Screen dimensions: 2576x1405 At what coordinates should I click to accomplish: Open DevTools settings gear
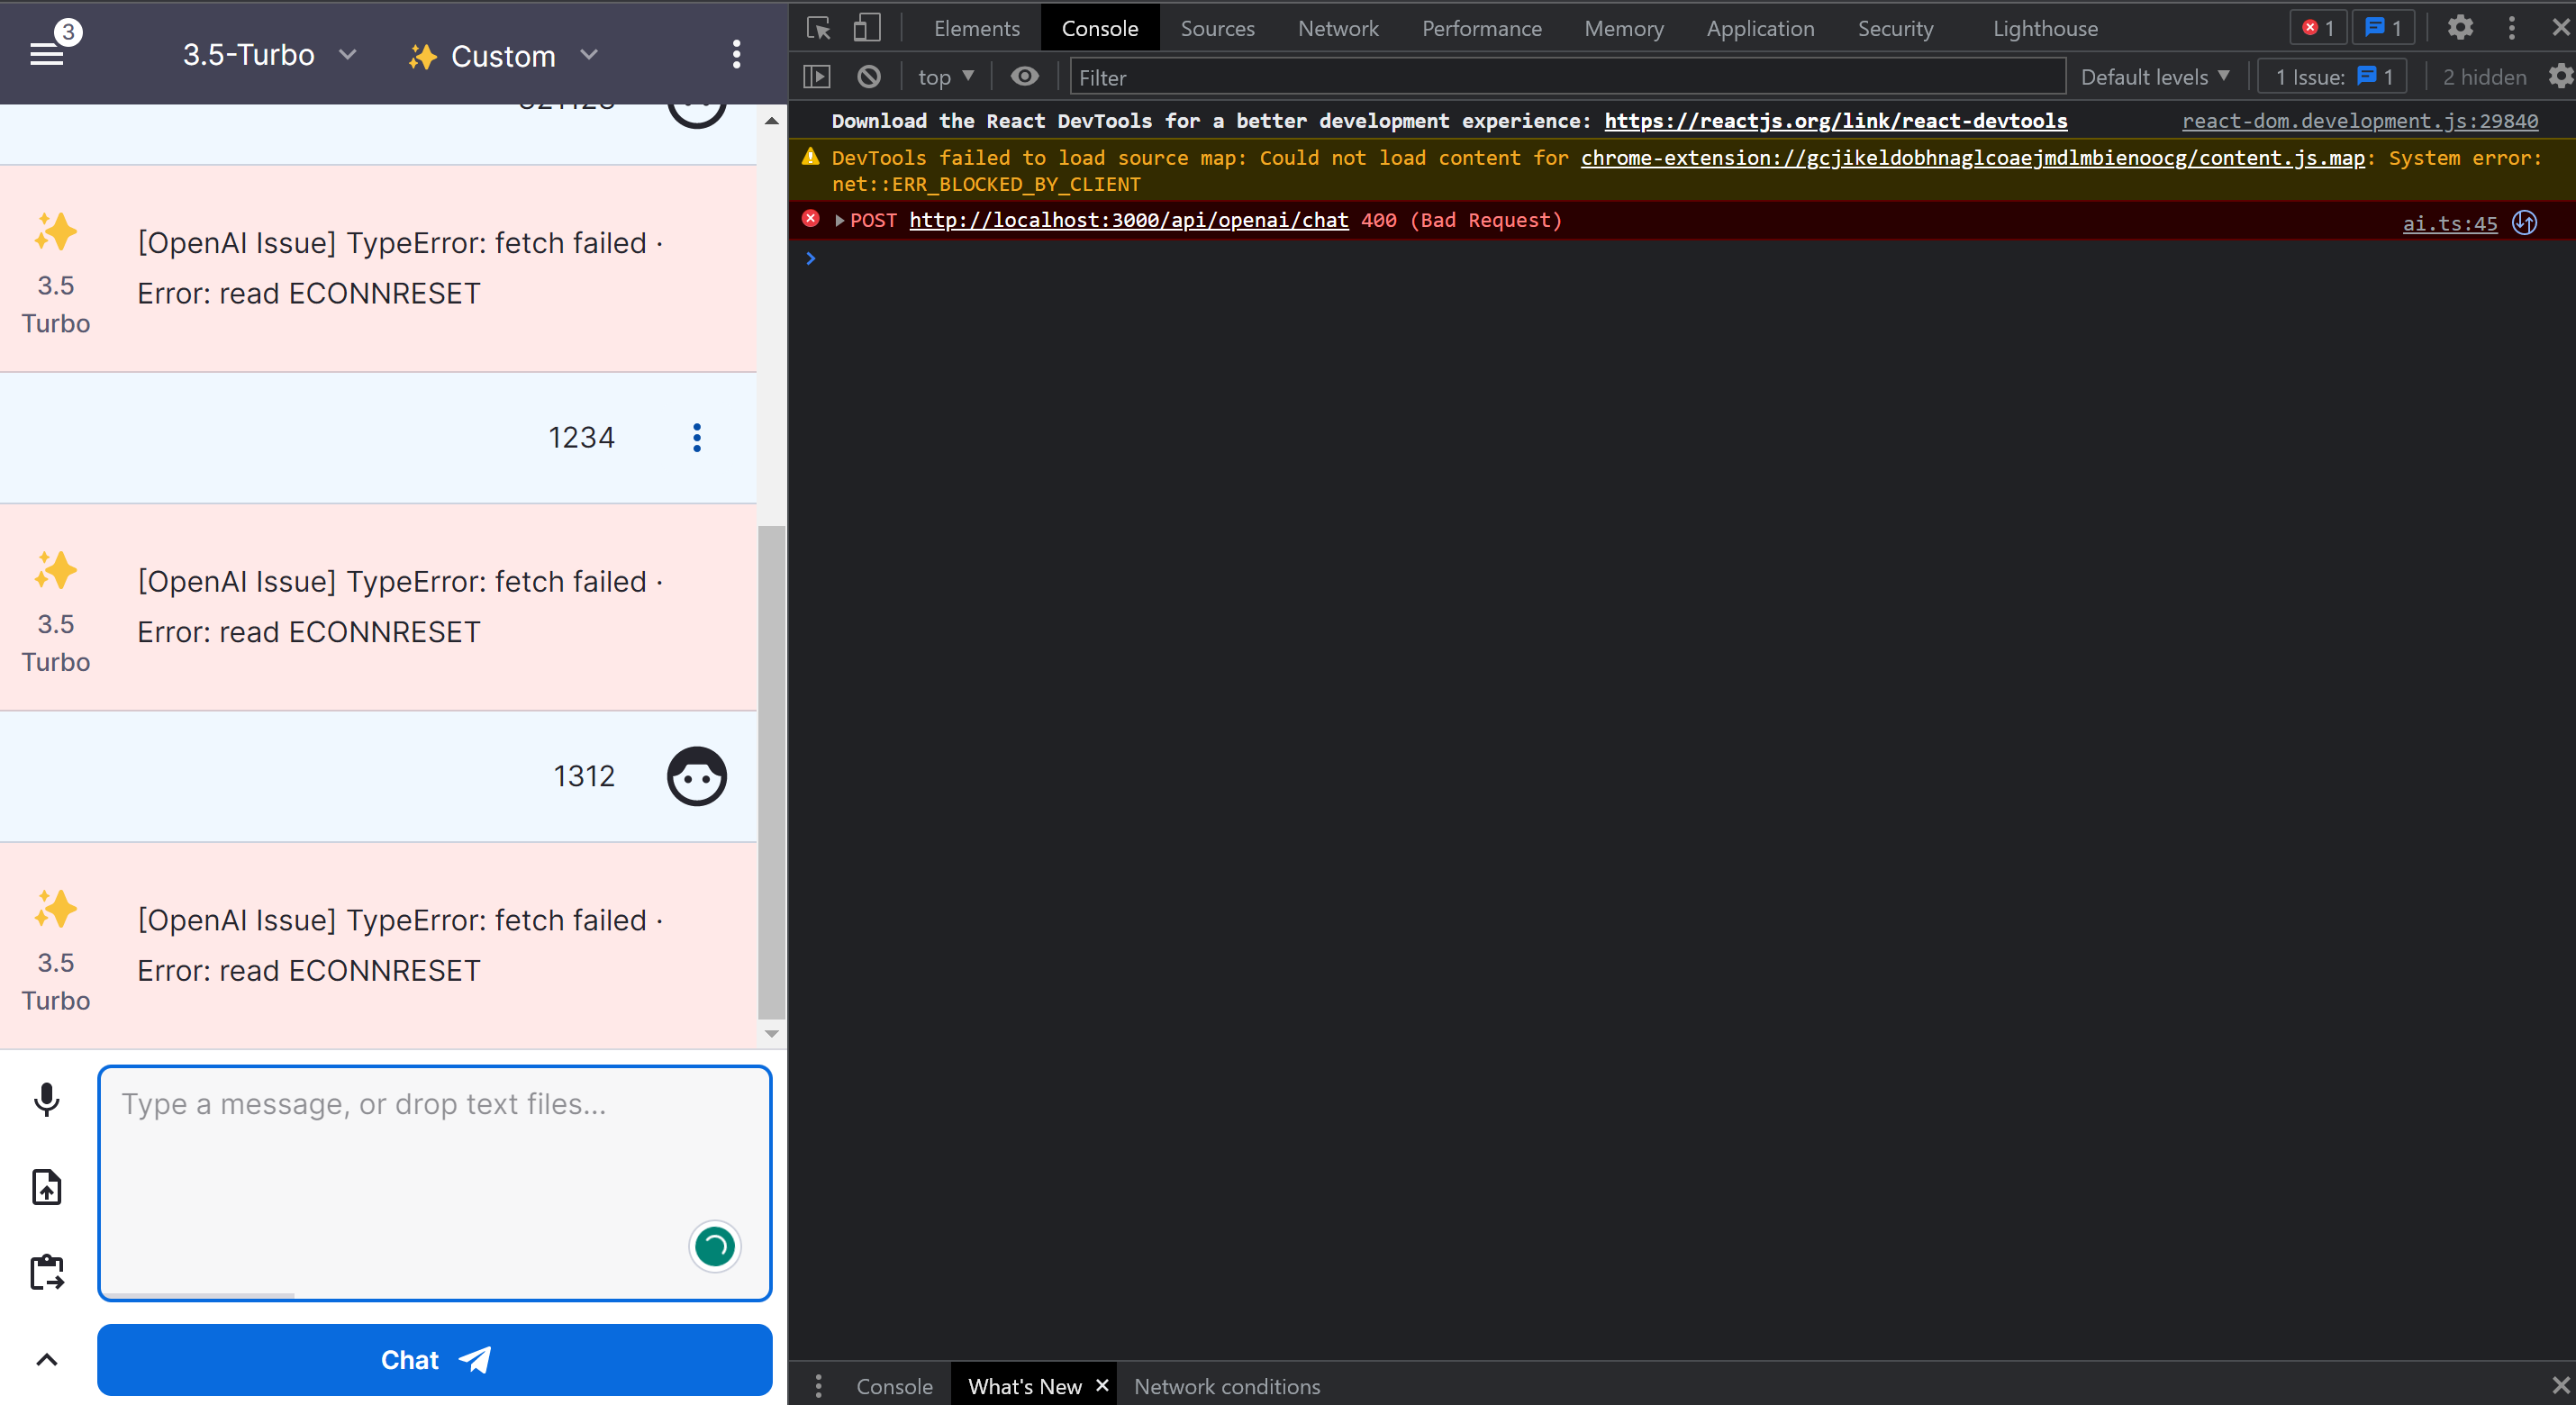[2461, 27]
